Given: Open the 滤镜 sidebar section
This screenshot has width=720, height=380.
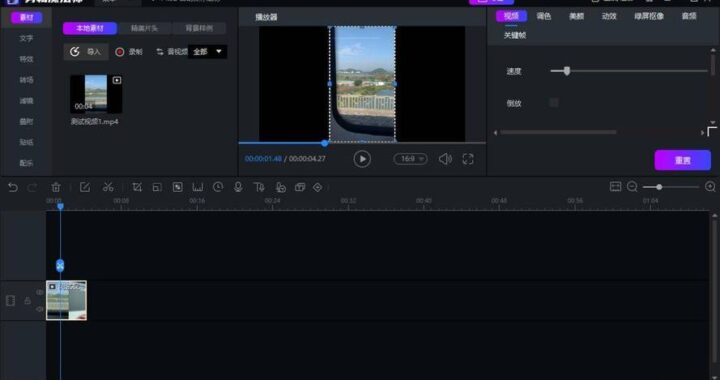Looking at the screenshot, I should (x=26, y=101).
